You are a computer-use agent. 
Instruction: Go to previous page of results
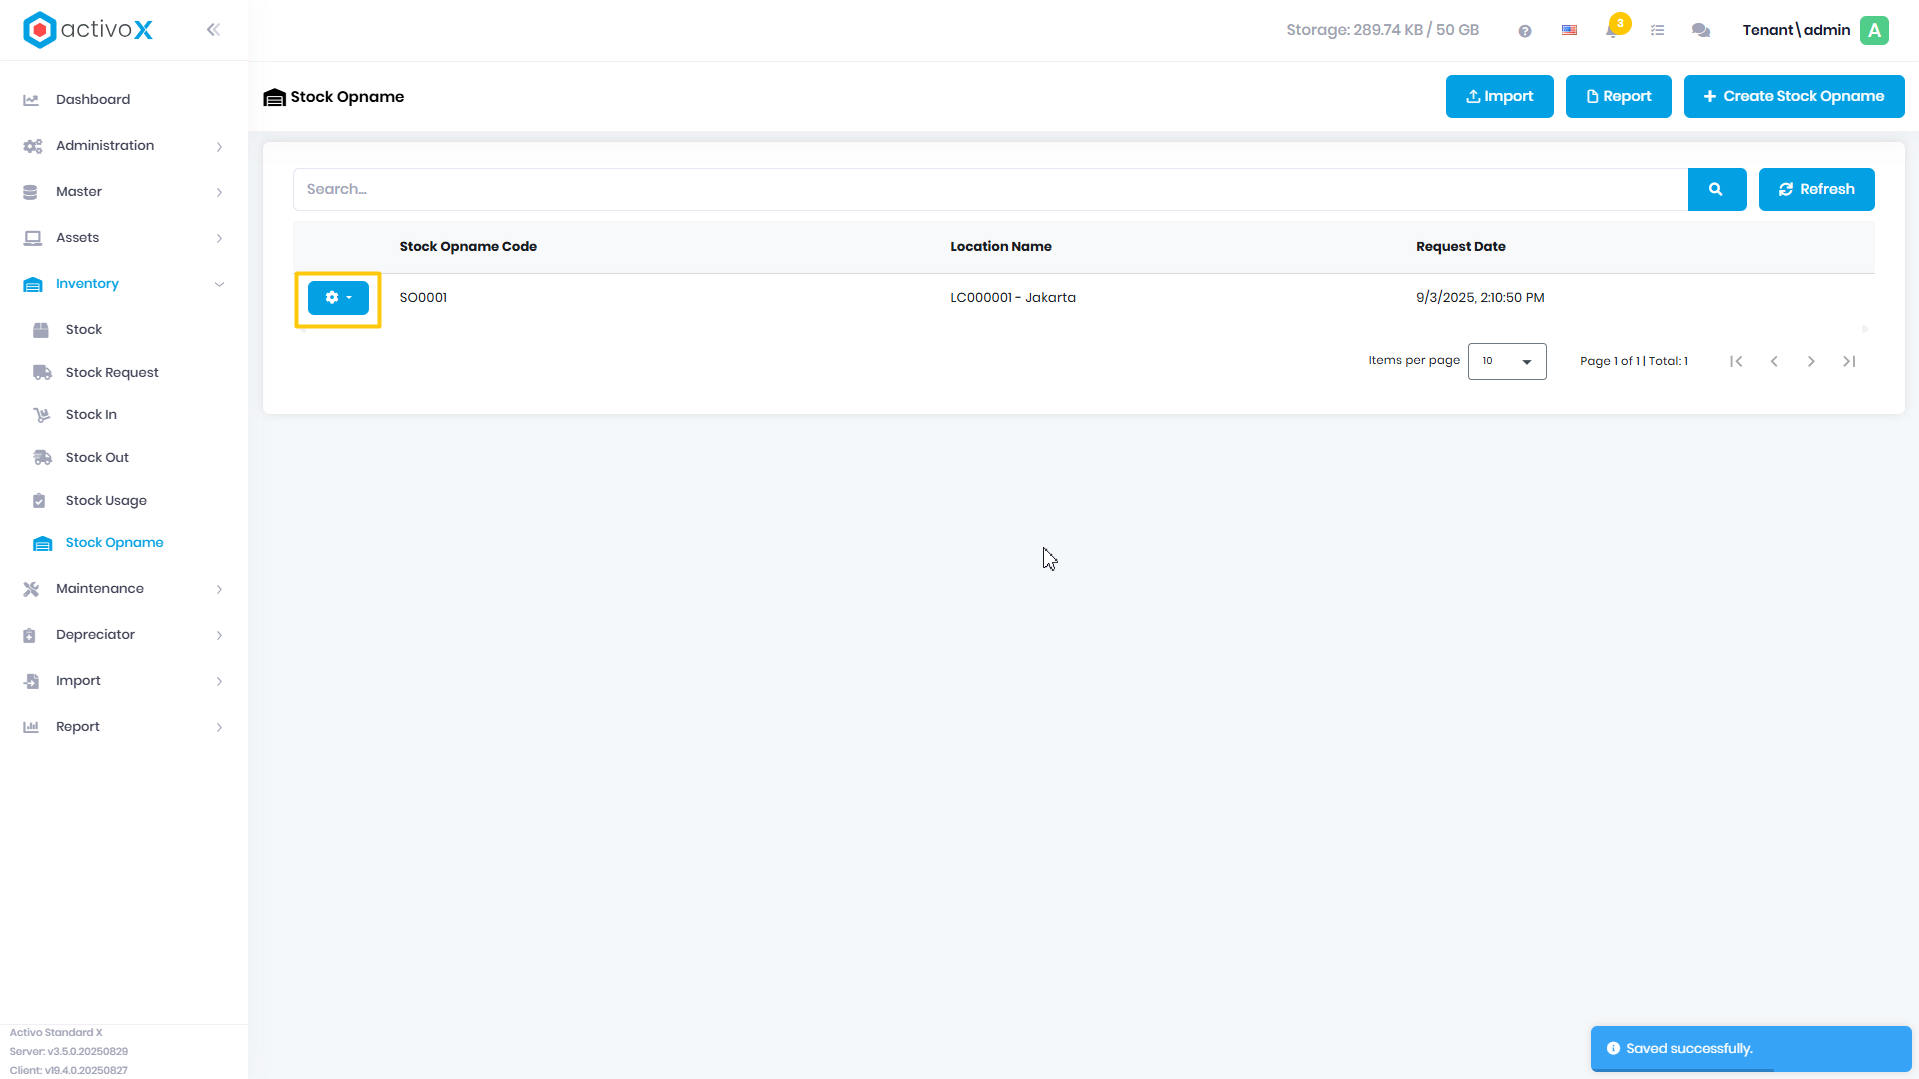click(1774, 362)
